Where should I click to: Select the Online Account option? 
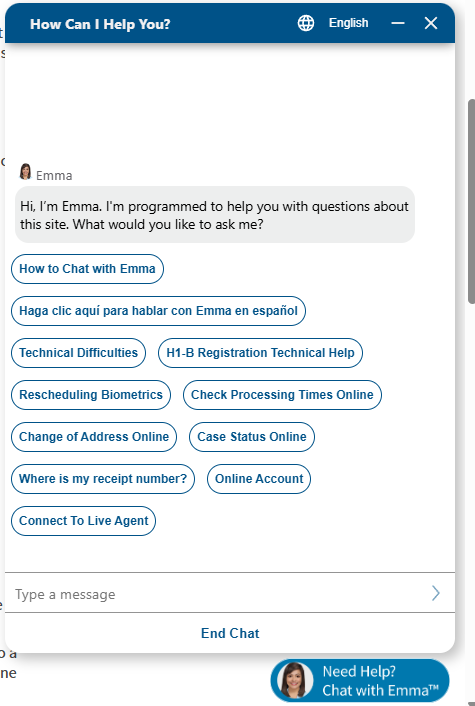[x=259, y=479]
